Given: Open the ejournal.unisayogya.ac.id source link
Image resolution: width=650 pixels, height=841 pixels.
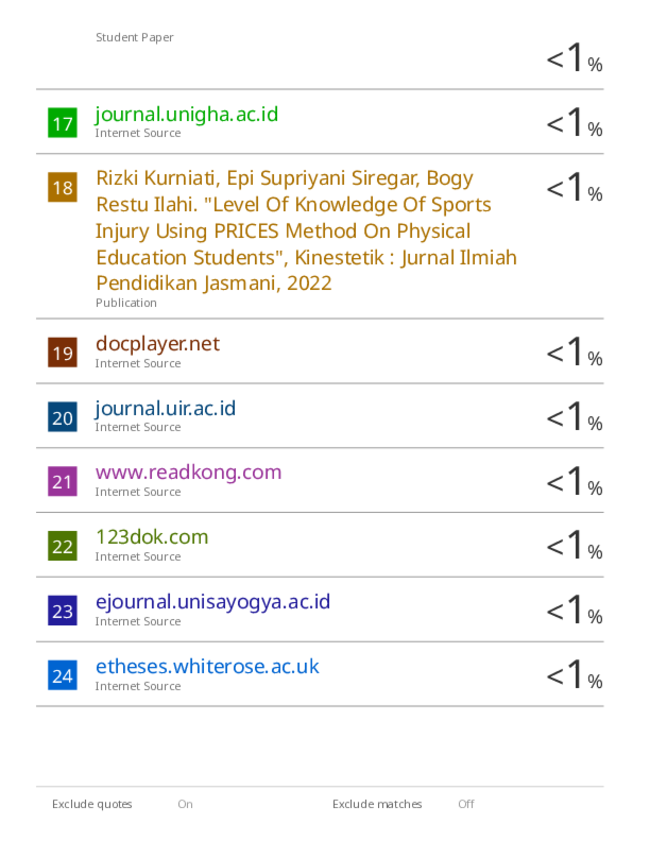Looking at the screenshot, I should [x=212, y=602].
